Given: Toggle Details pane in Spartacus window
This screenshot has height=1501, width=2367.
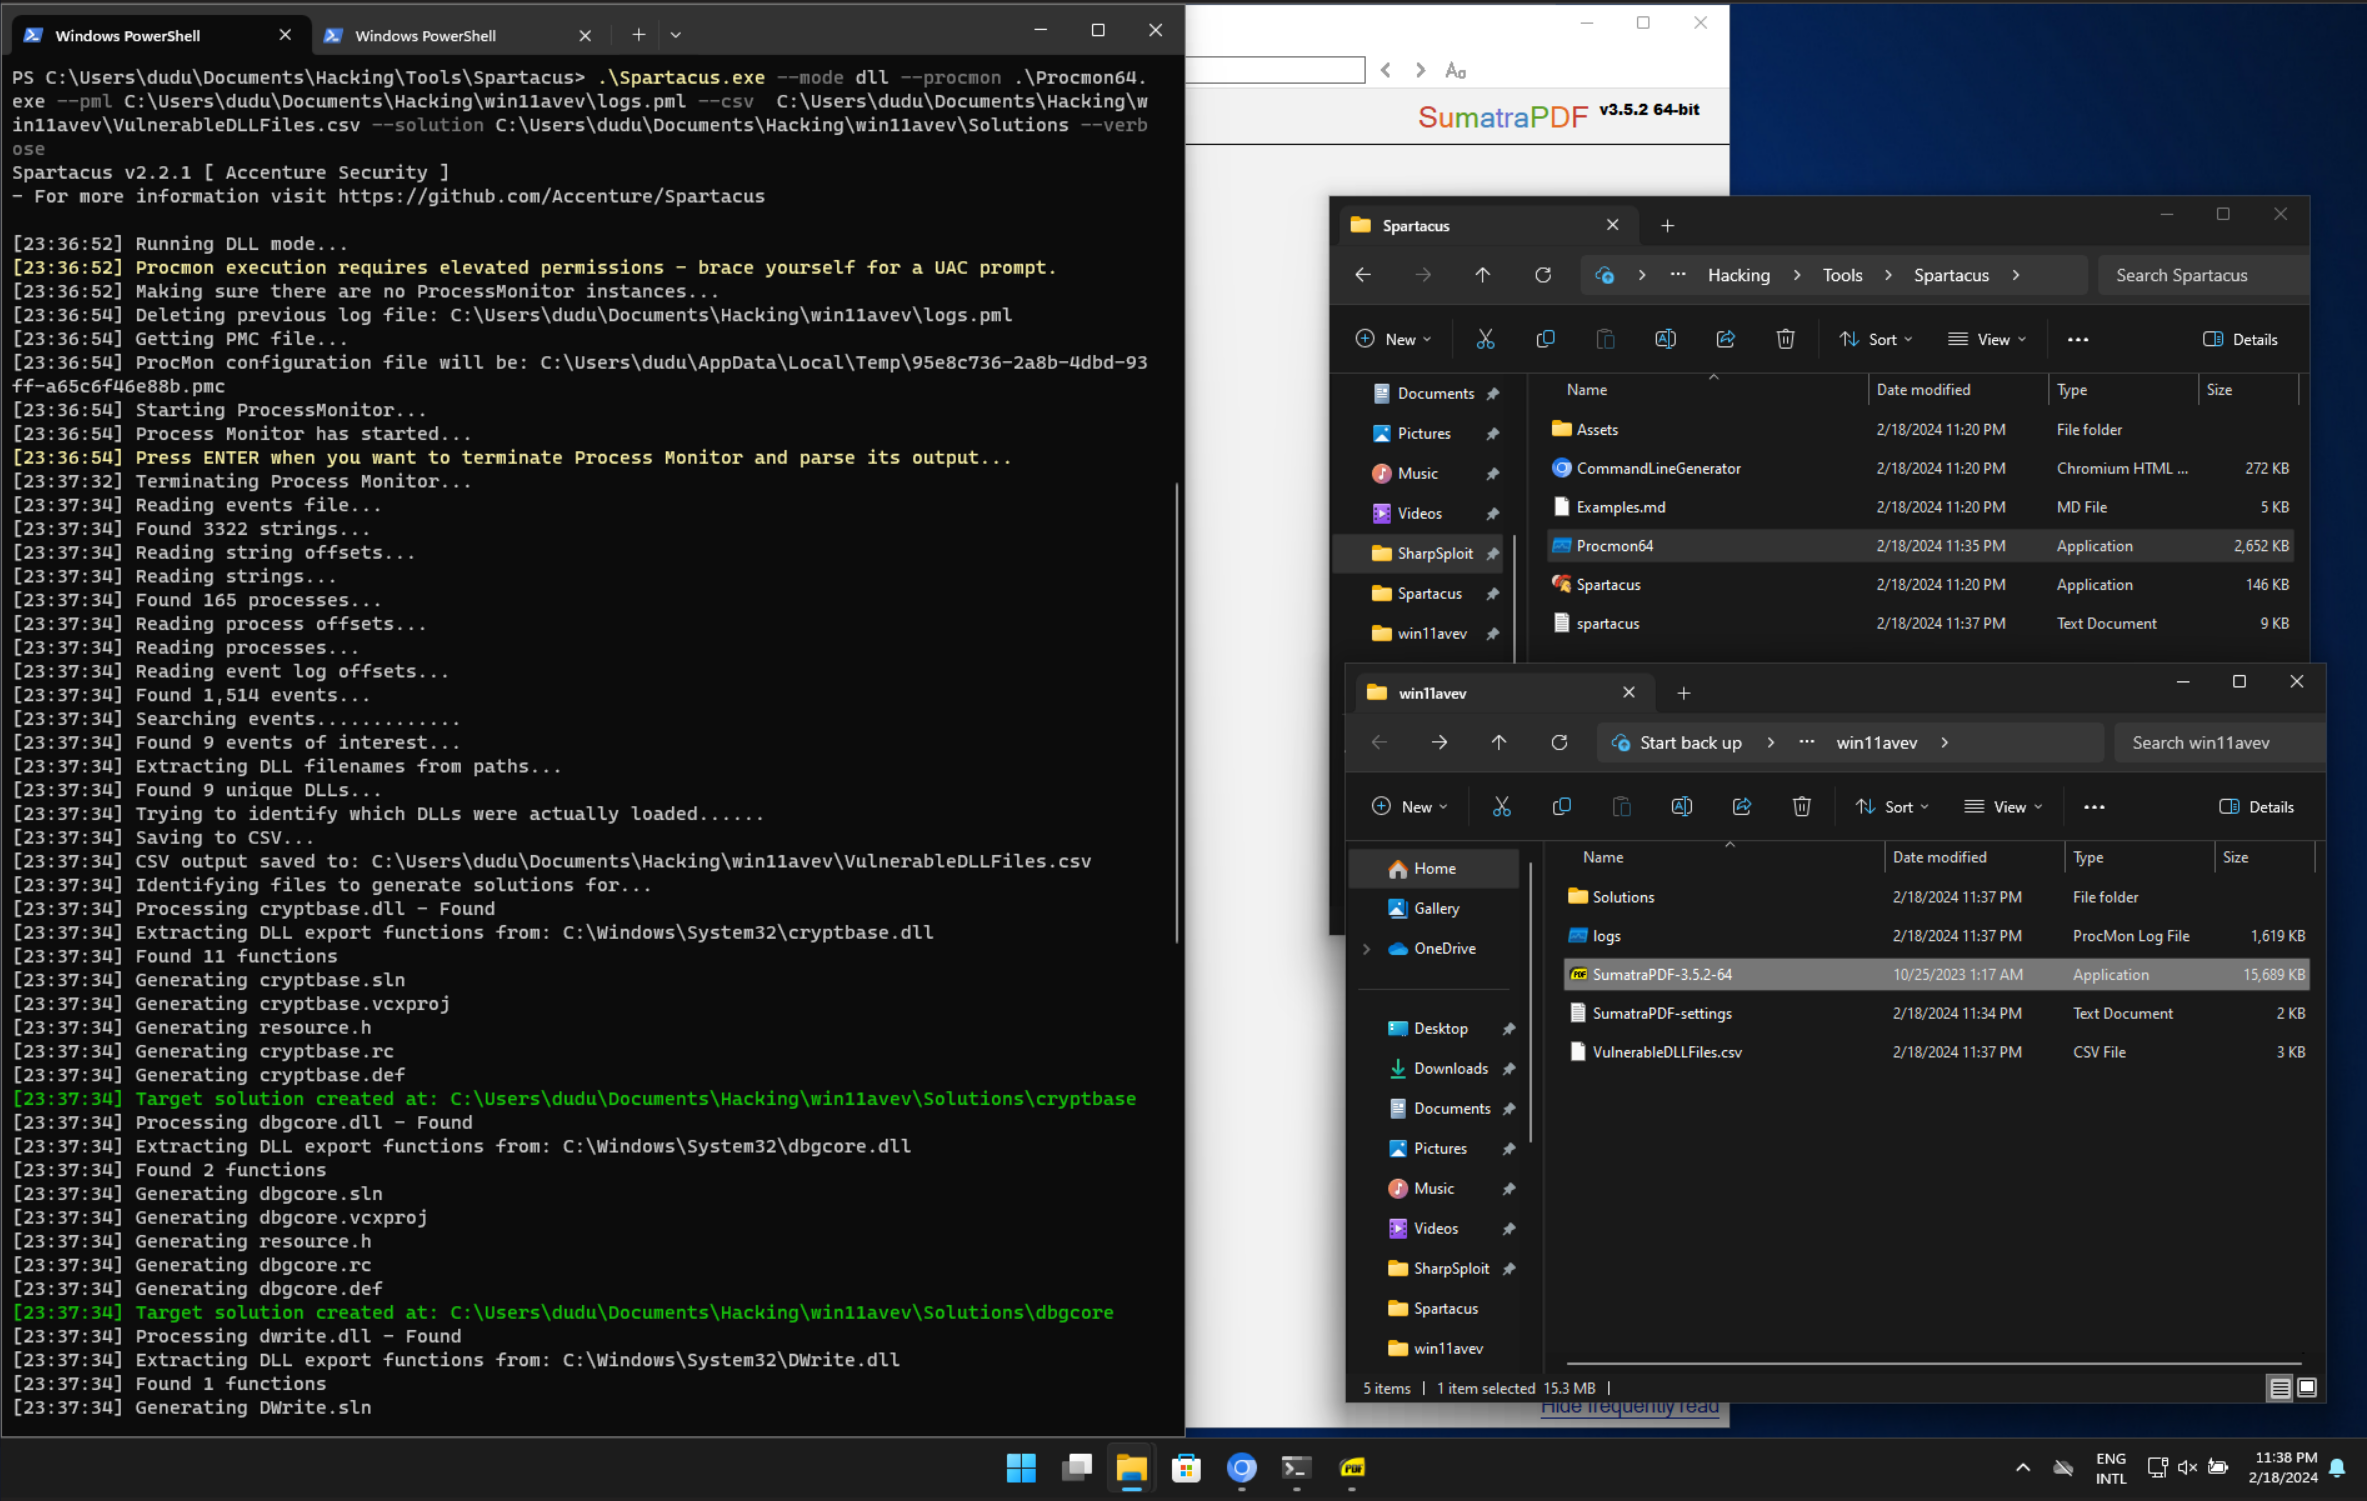Looking at the screenshot, I should point(2240,339).
